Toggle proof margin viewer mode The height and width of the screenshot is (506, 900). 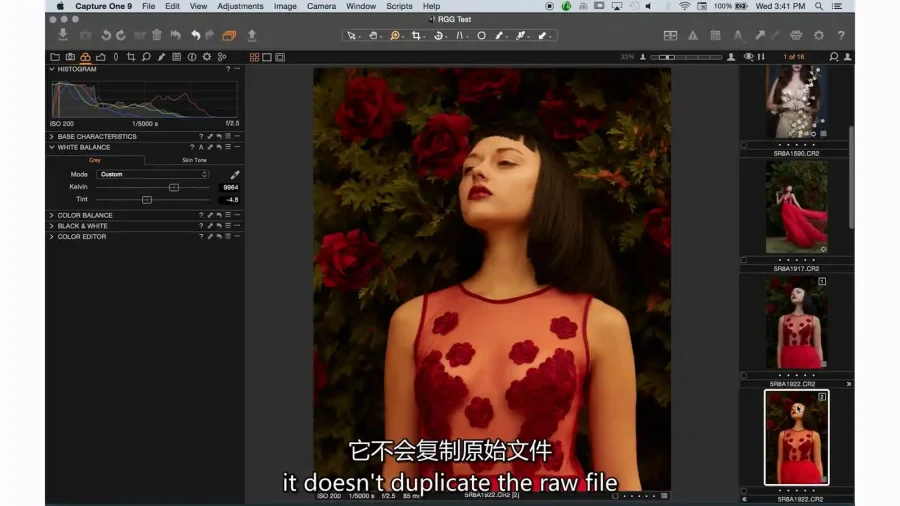click(280, 57)
